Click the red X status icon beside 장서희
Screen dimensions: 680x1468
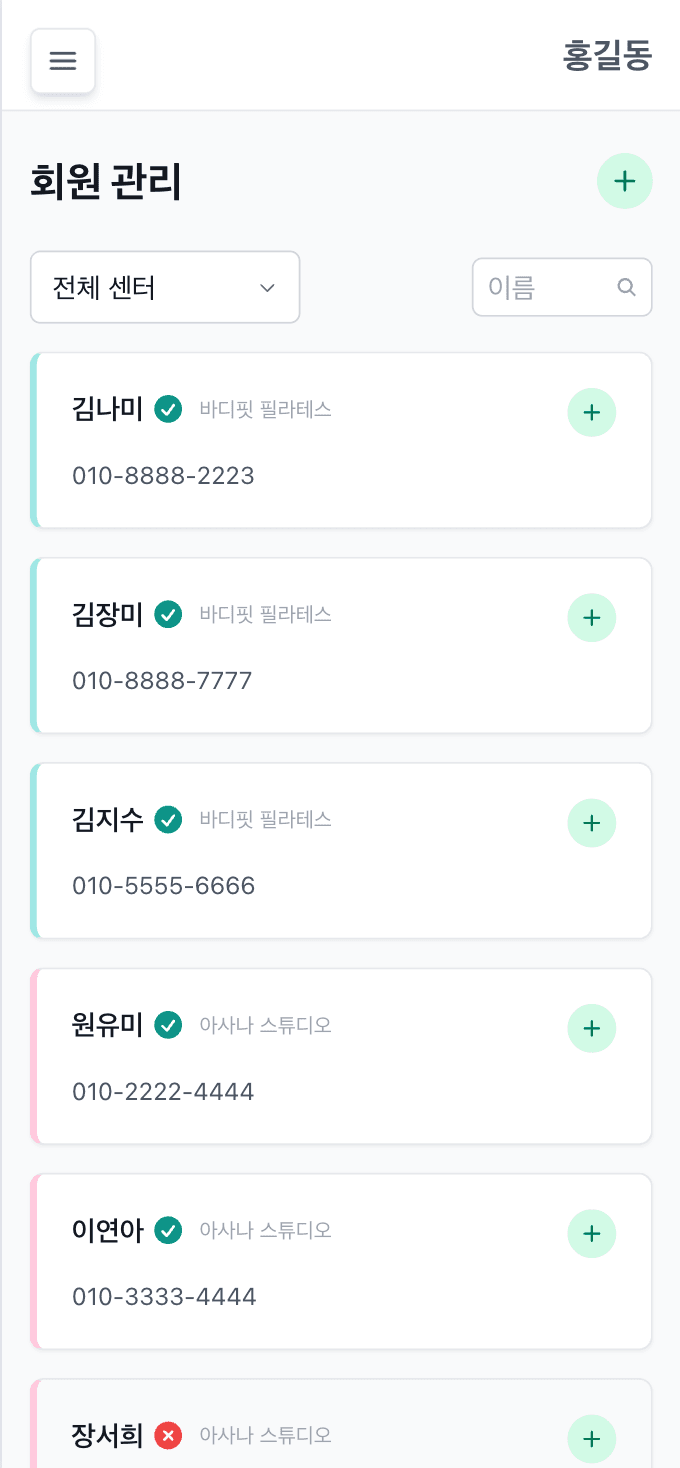click(168, 1435)
